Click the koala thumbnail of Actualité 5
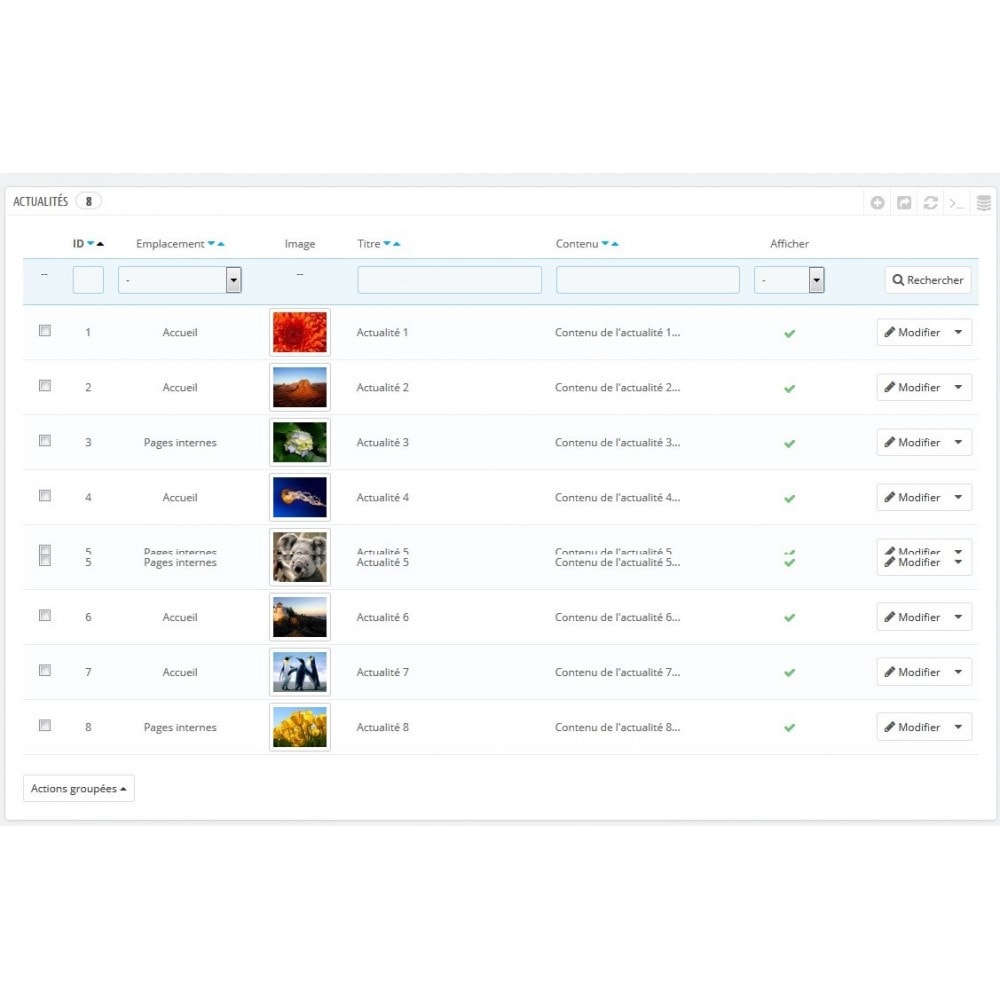 (x=300, y=557)
